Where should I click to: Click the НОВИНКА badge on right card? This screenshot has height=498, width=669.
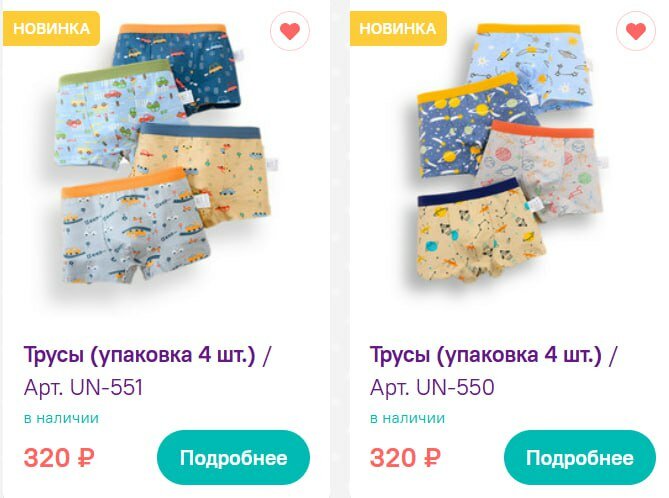click(x=398, y=29)
